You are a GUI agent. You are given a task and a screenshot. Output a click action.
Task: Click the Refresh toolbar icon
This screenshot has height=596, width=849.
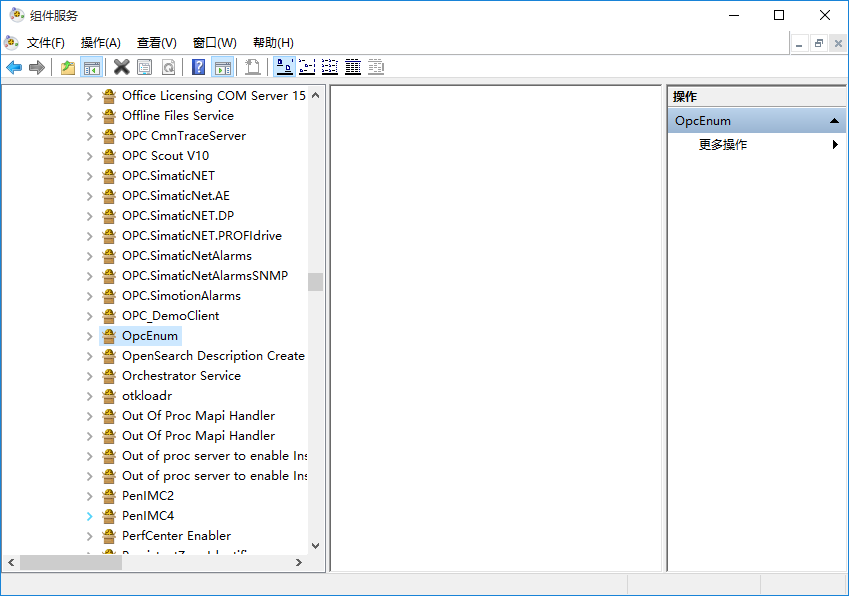pyautogui.click(x=168, y=68)
